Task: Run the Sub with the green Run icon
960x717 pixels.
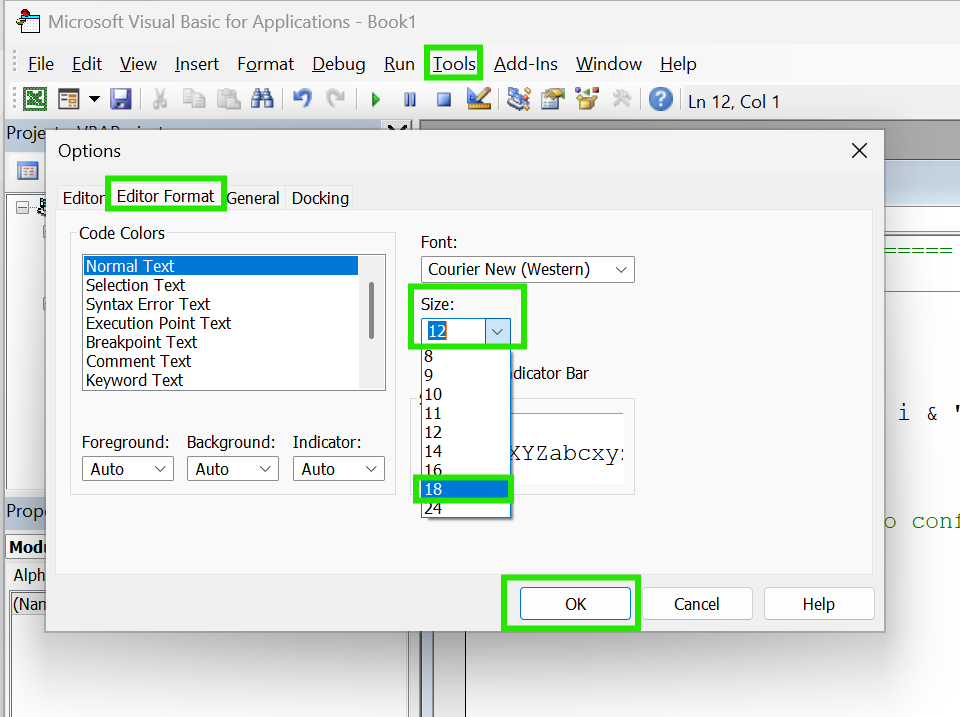Action: 374,100
